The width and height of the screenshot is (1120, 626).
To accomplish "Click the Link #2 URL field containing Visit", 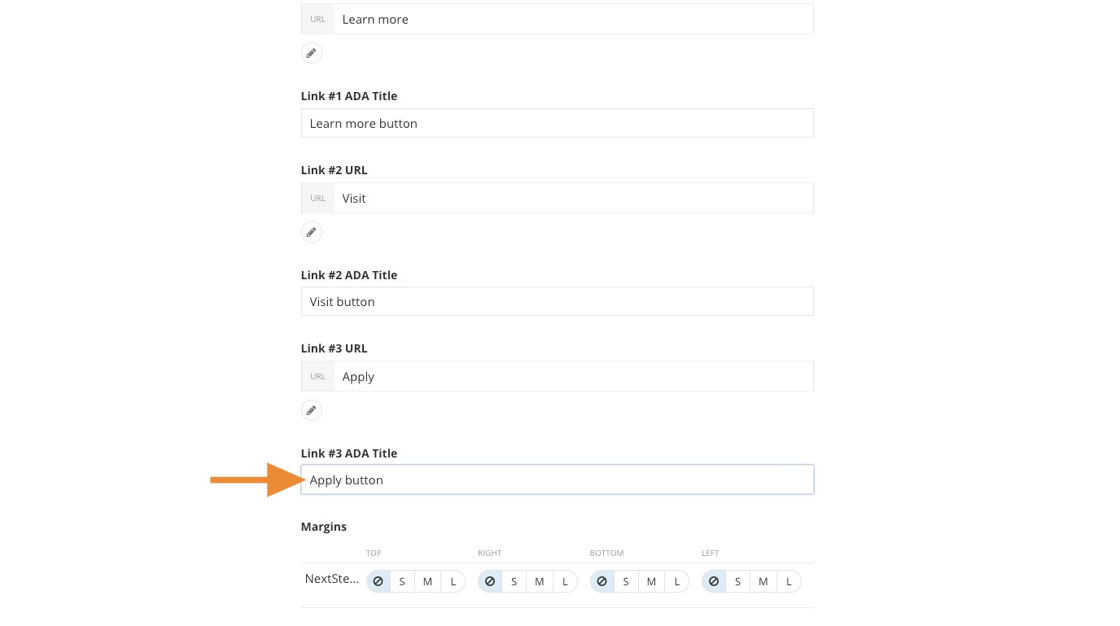I will (573, 198).
